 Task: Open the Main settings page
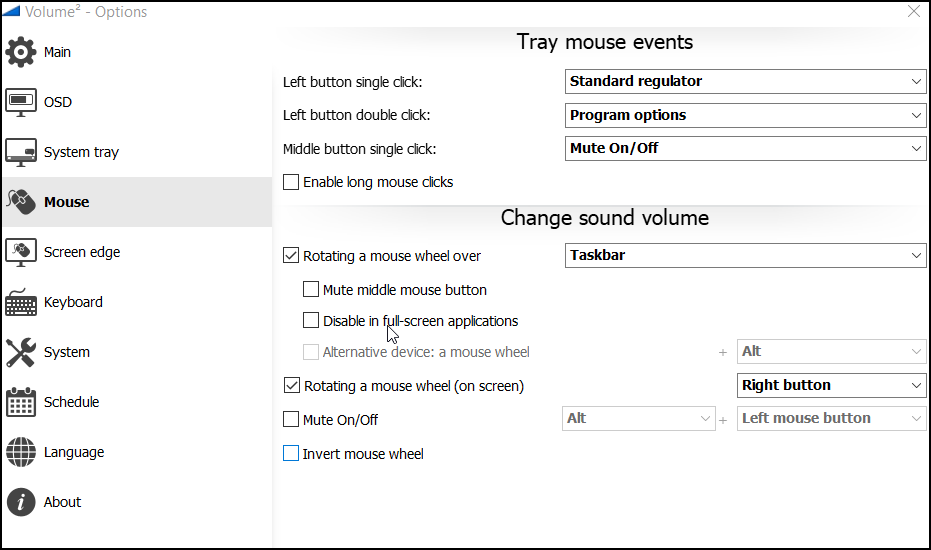pos(57,52)
